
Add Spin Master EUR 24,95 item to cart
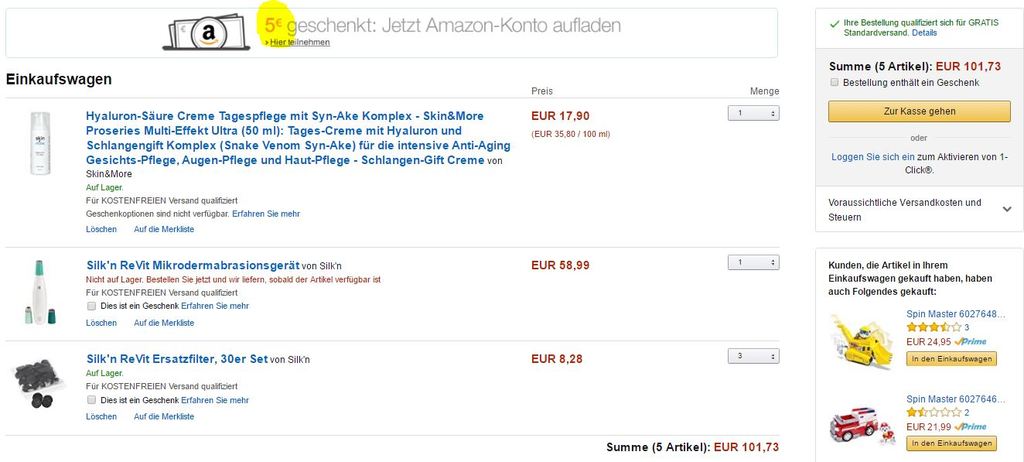point(951,358)
